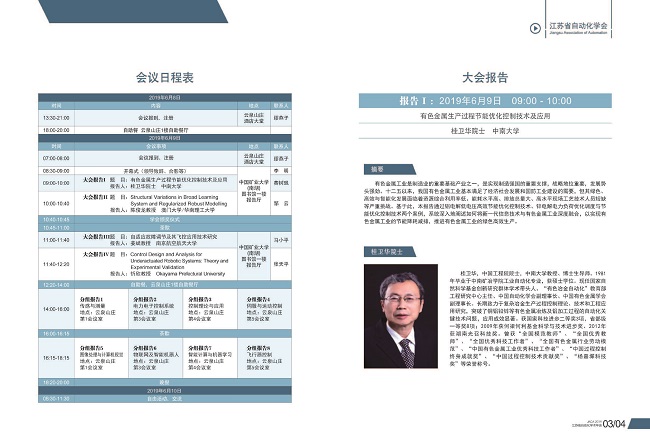The image size is (650, 444).
Task: Click the 内容 column header under 2019年6月8日
Action: tap(156, 106)
